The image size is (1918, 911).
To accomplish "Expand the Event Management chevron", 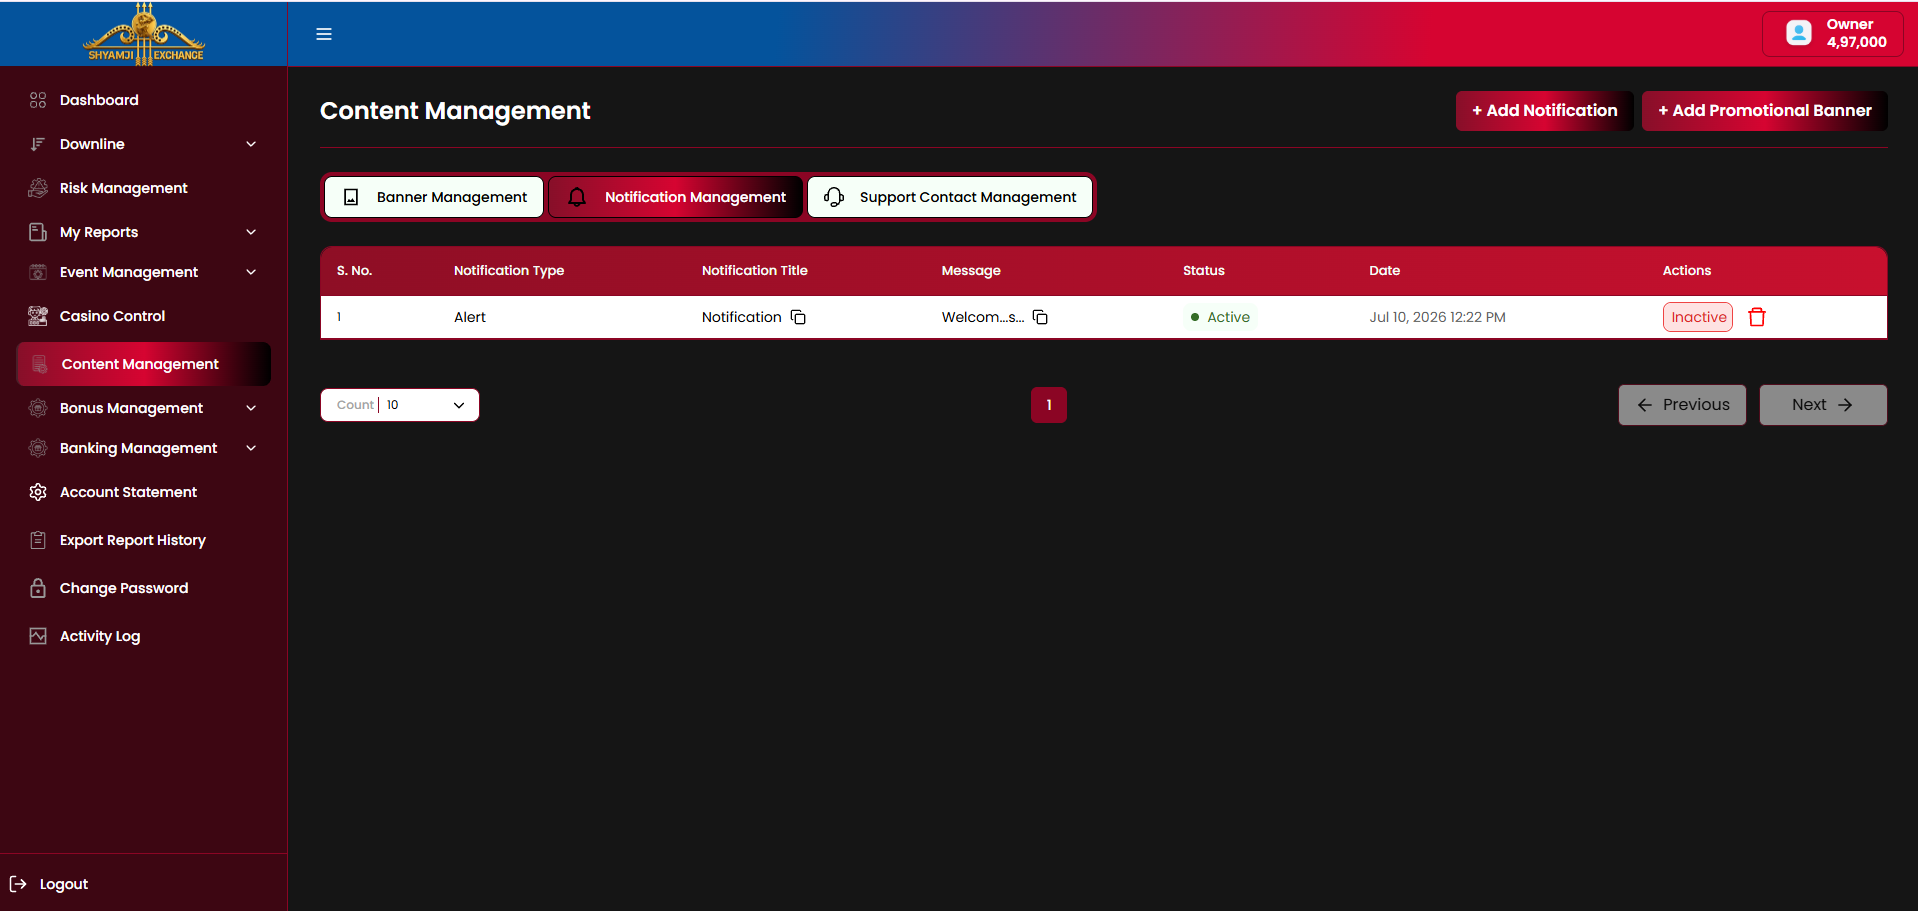I will pyautogui.click(x=251, y=272).
